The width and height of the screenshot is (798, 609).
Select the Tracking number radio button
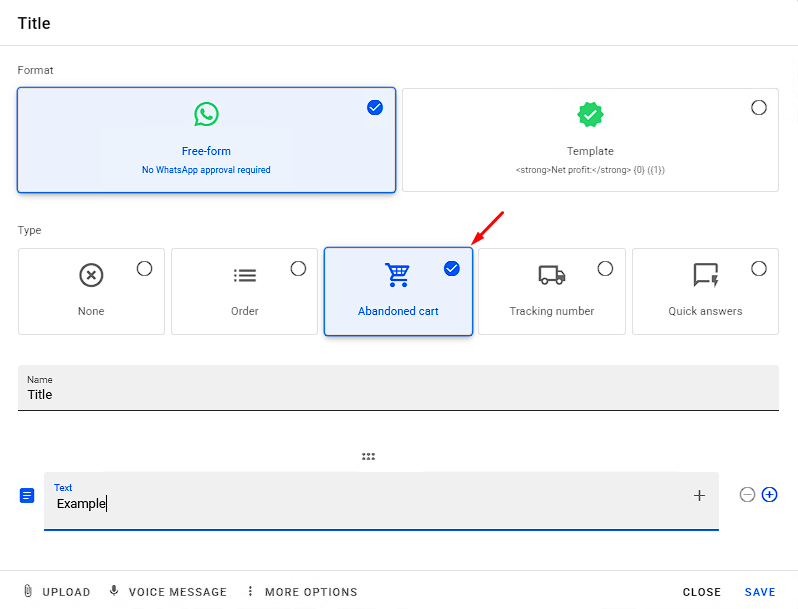(605, 268)
